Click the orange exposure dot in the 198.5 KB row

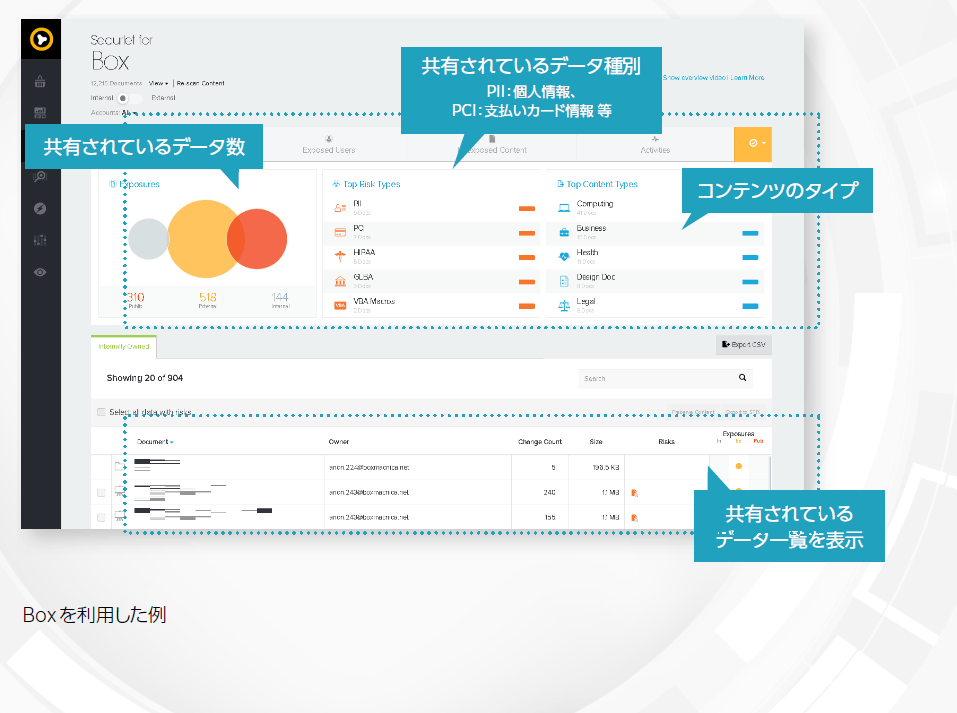click(739, 466)
